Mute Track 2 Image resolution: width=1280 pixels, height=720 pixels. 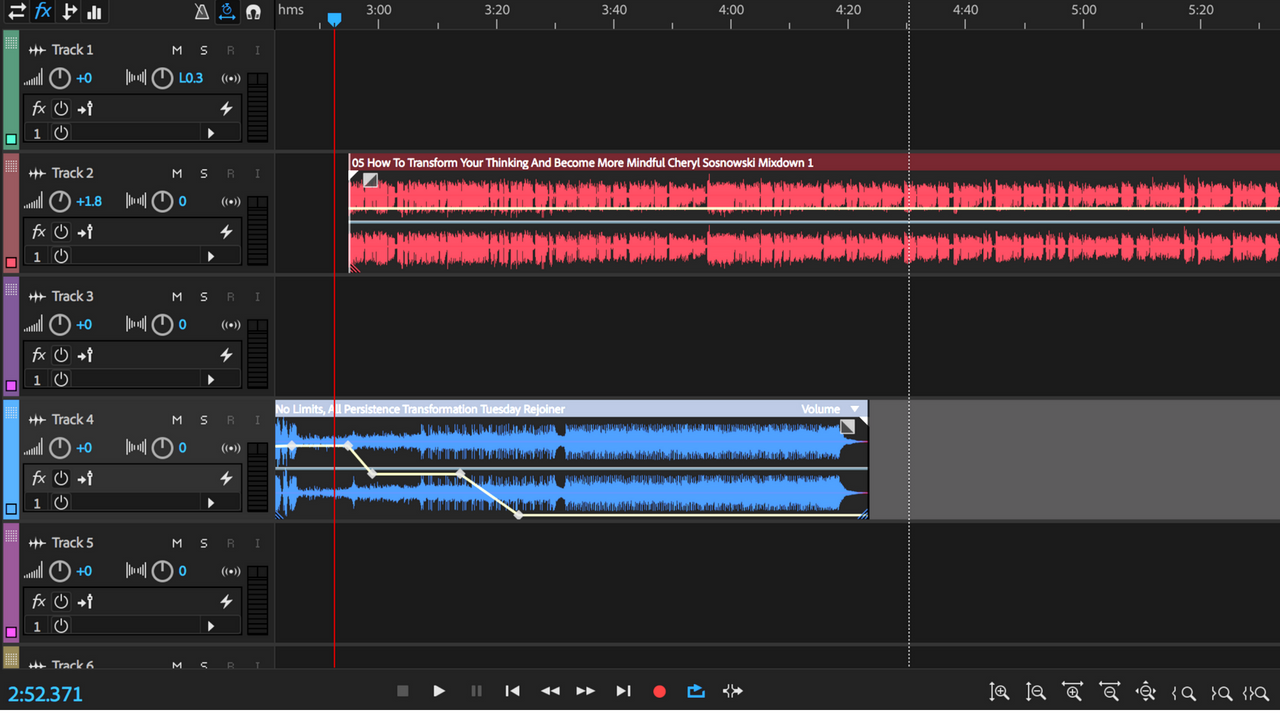177,173
